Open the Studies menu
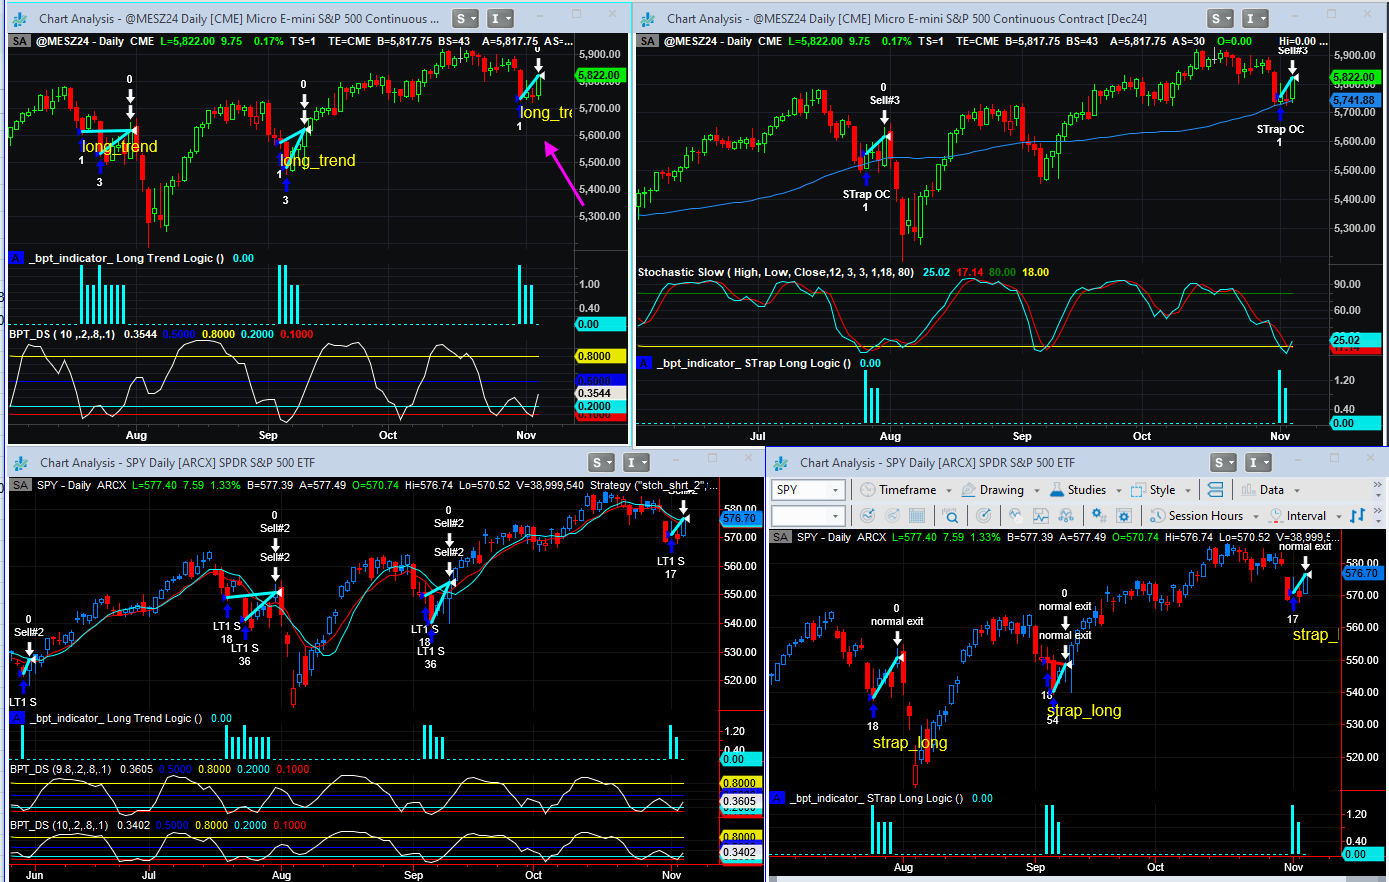This screenshot has height=882, width=1389. point(1085,490)
